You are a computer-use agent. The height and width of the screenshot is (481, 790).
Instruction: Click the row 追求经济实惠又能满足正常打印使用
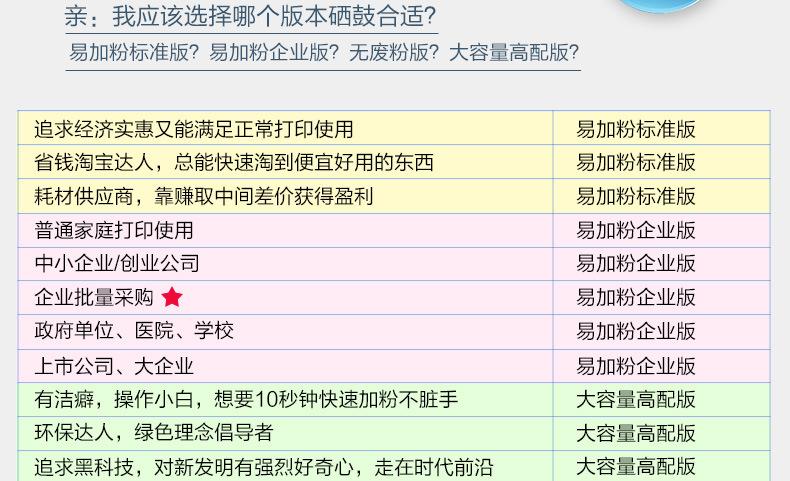point(194,129)
